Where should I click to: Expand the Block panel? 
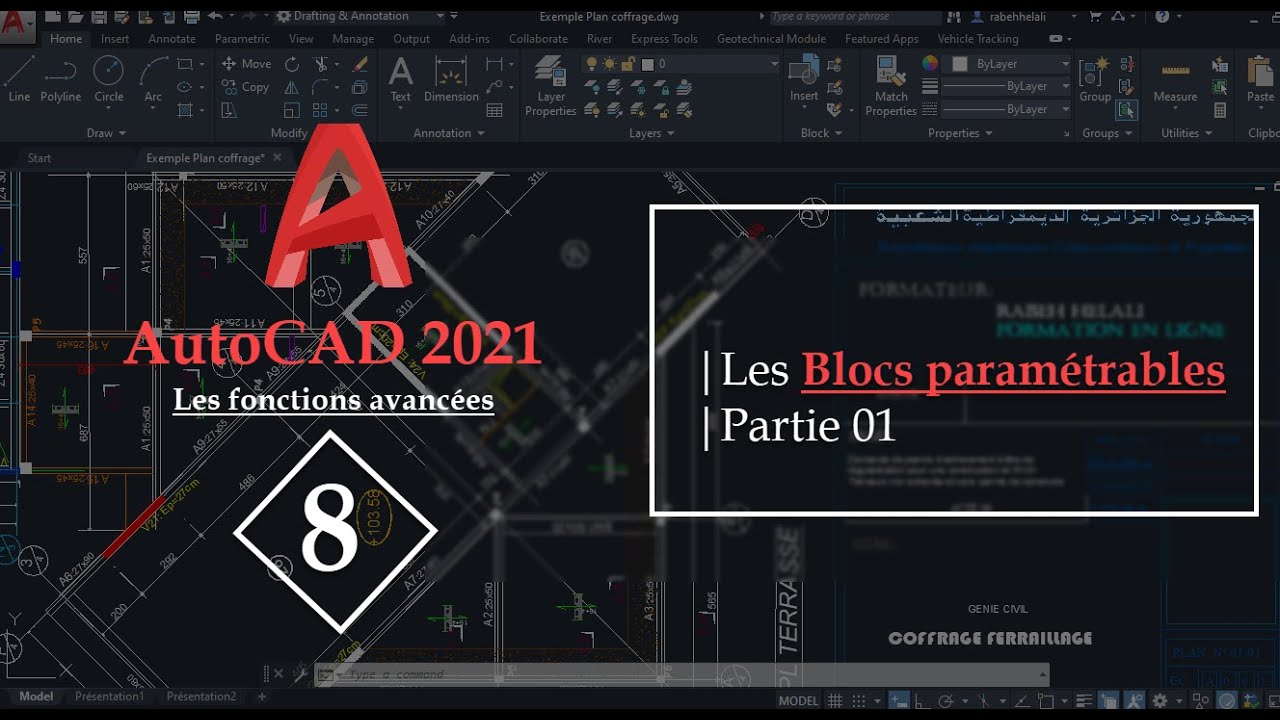pyautogui.click(x=822, y=133)
